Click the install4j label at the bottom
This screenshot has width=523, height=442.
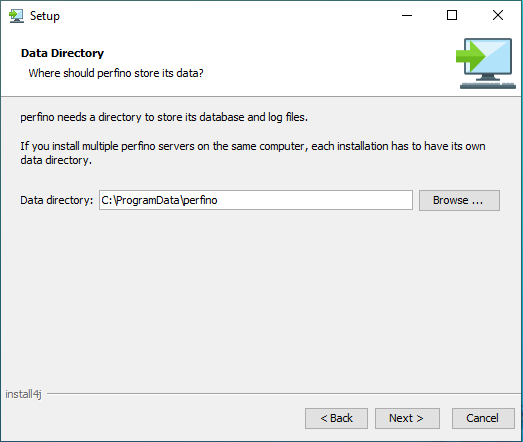pos(23,394)
